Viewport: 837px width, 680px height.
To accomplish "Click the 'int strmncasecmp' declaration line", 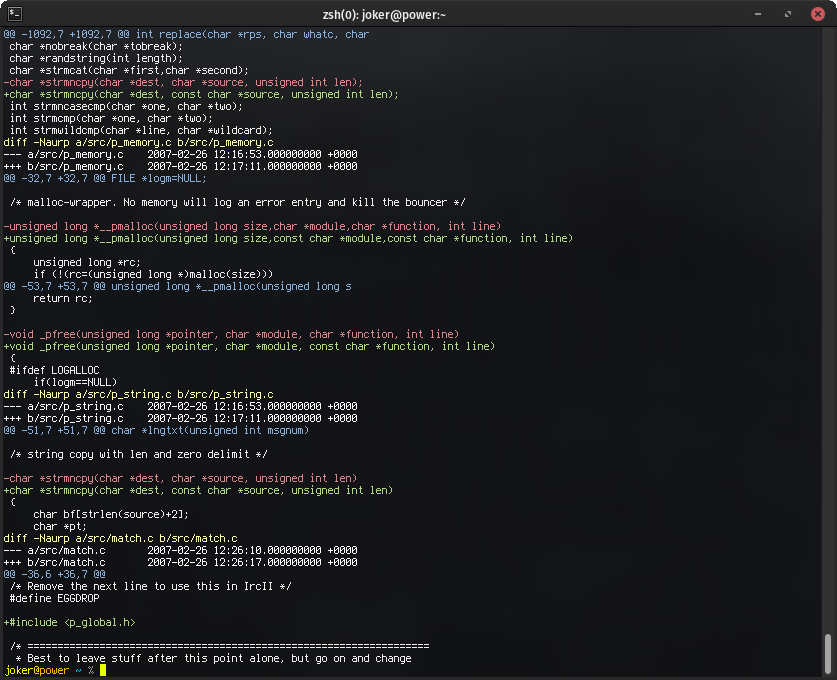I will (x=126, y=107).
